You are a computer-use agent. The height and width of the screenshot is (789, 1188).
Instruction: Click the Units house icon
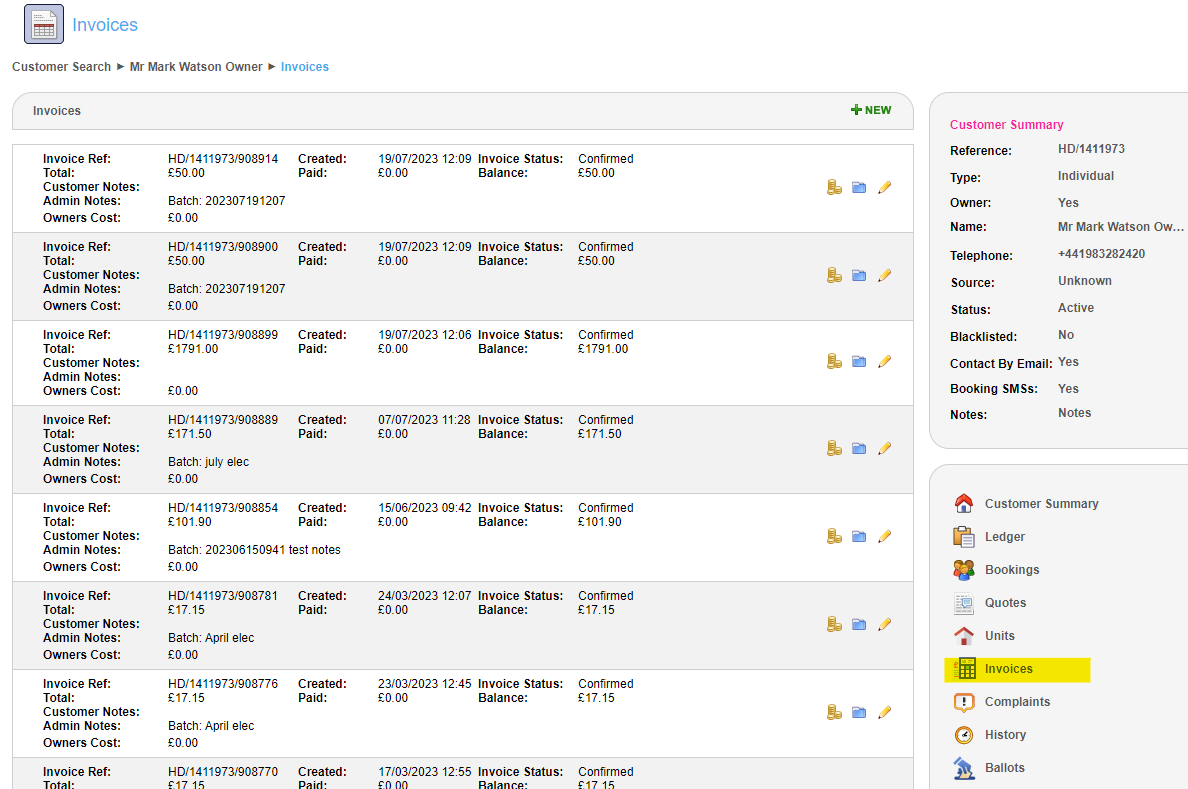tap(964, 635)
